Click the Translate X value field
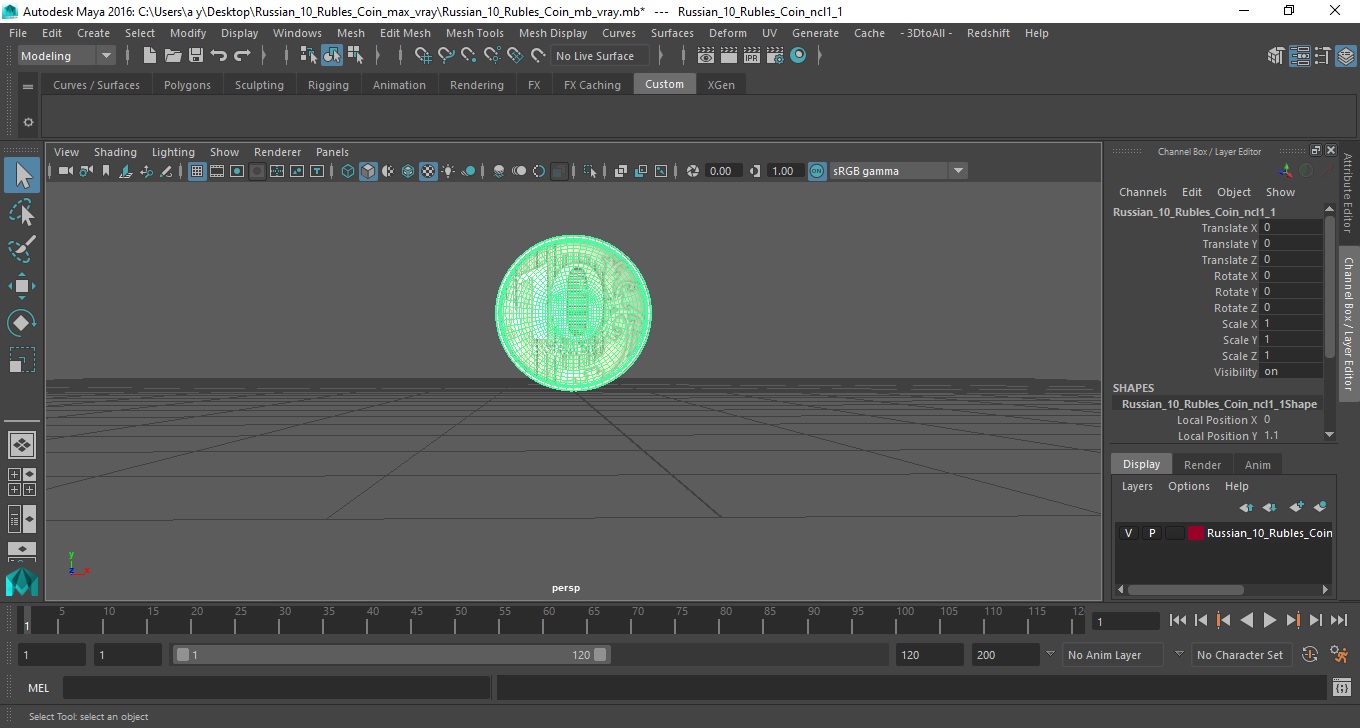Screen dimensions: 1360x728 pyautogui.click(x=1291, y=228)
